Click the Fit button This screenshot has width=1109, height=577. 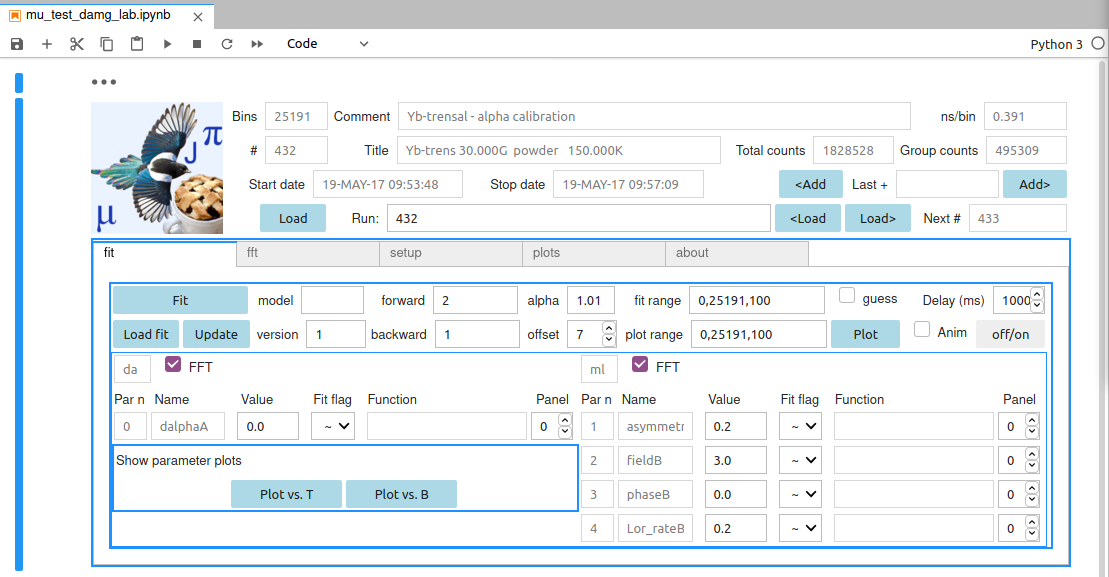click(180, 301)
